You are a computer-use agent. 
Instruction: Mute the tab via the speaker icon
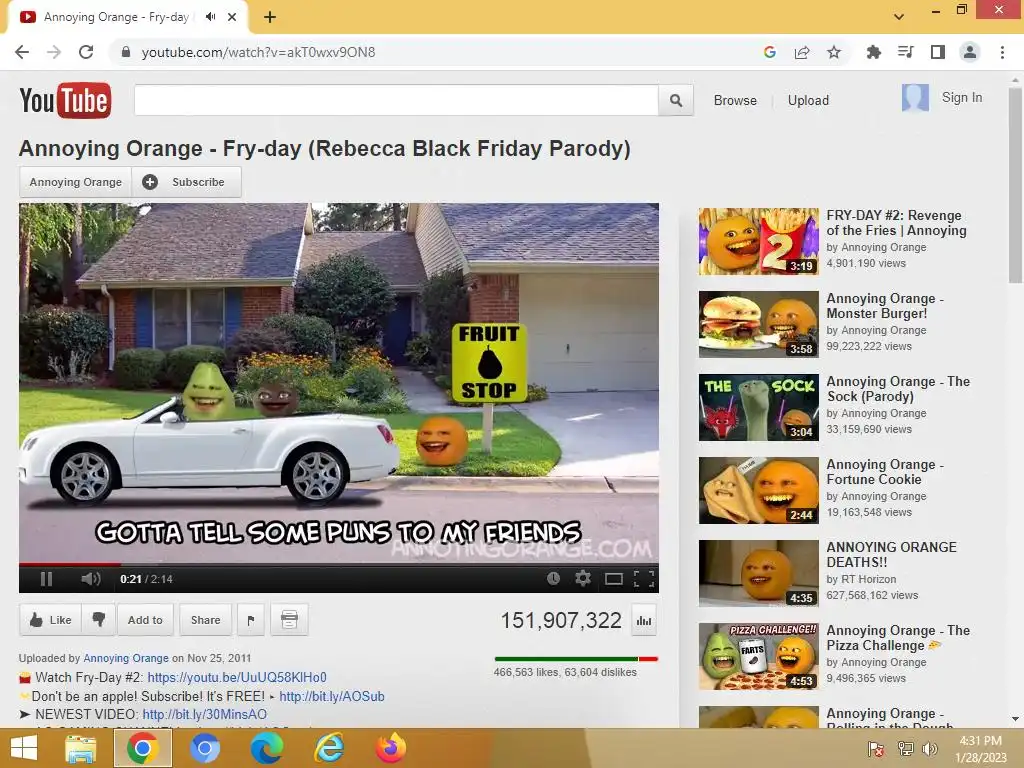[210, 17]
